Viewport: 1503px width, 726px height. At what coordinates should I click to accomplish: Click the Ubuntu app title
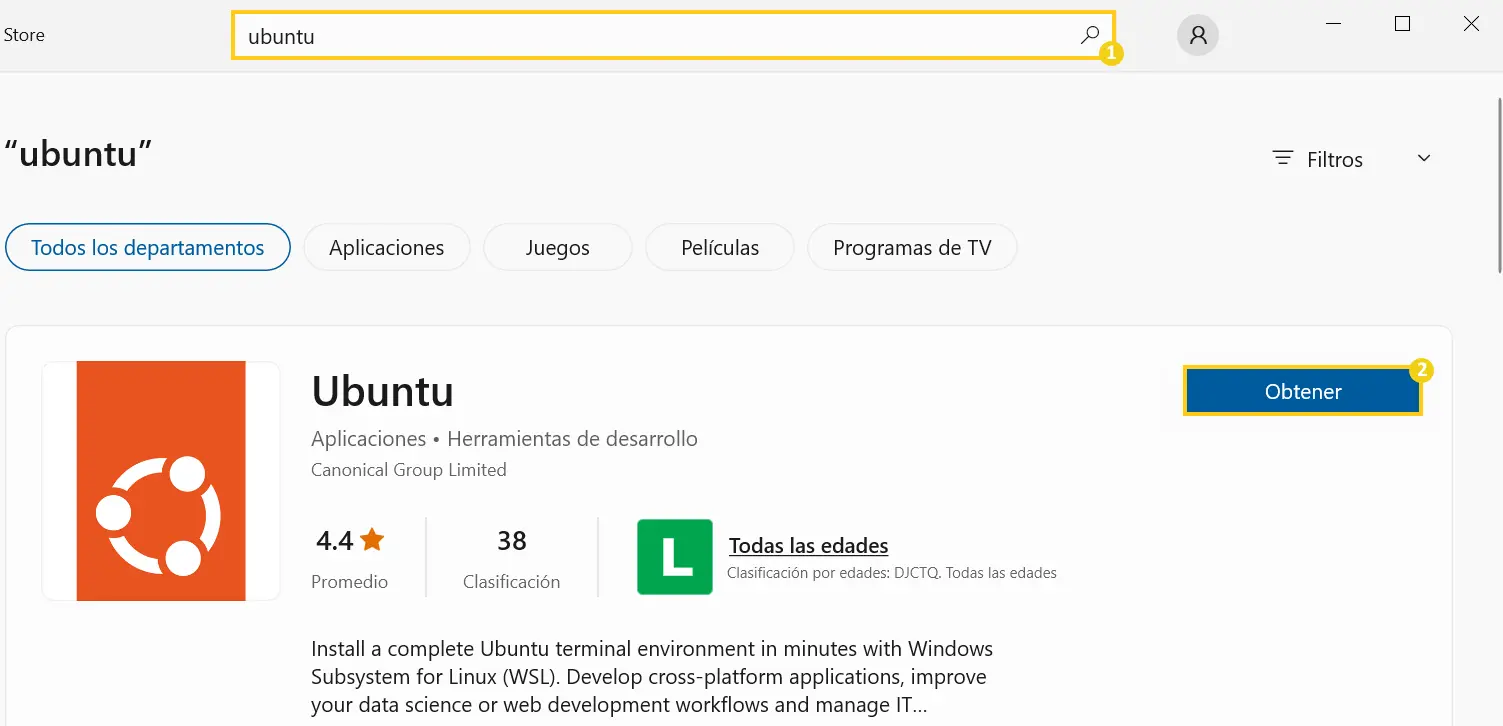[383, 391]
